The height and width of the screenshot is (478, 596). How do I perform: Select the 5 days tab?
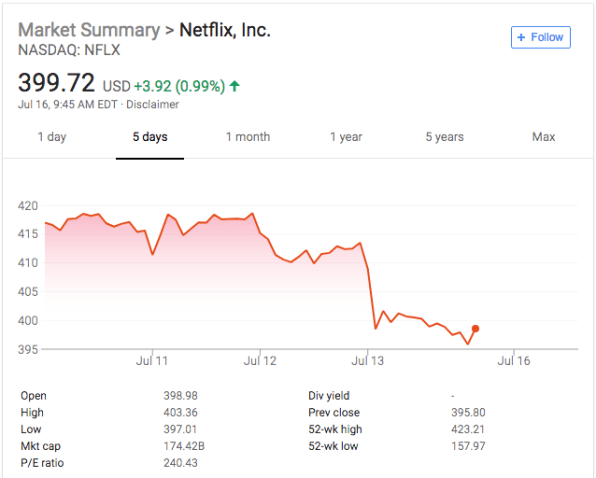(150, 137)
